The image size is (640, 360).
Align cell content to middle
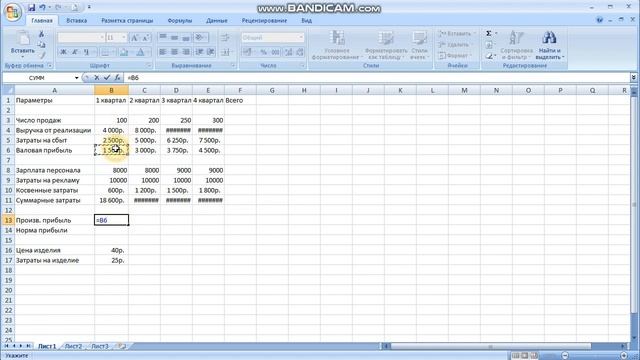[x=174, y=38]
